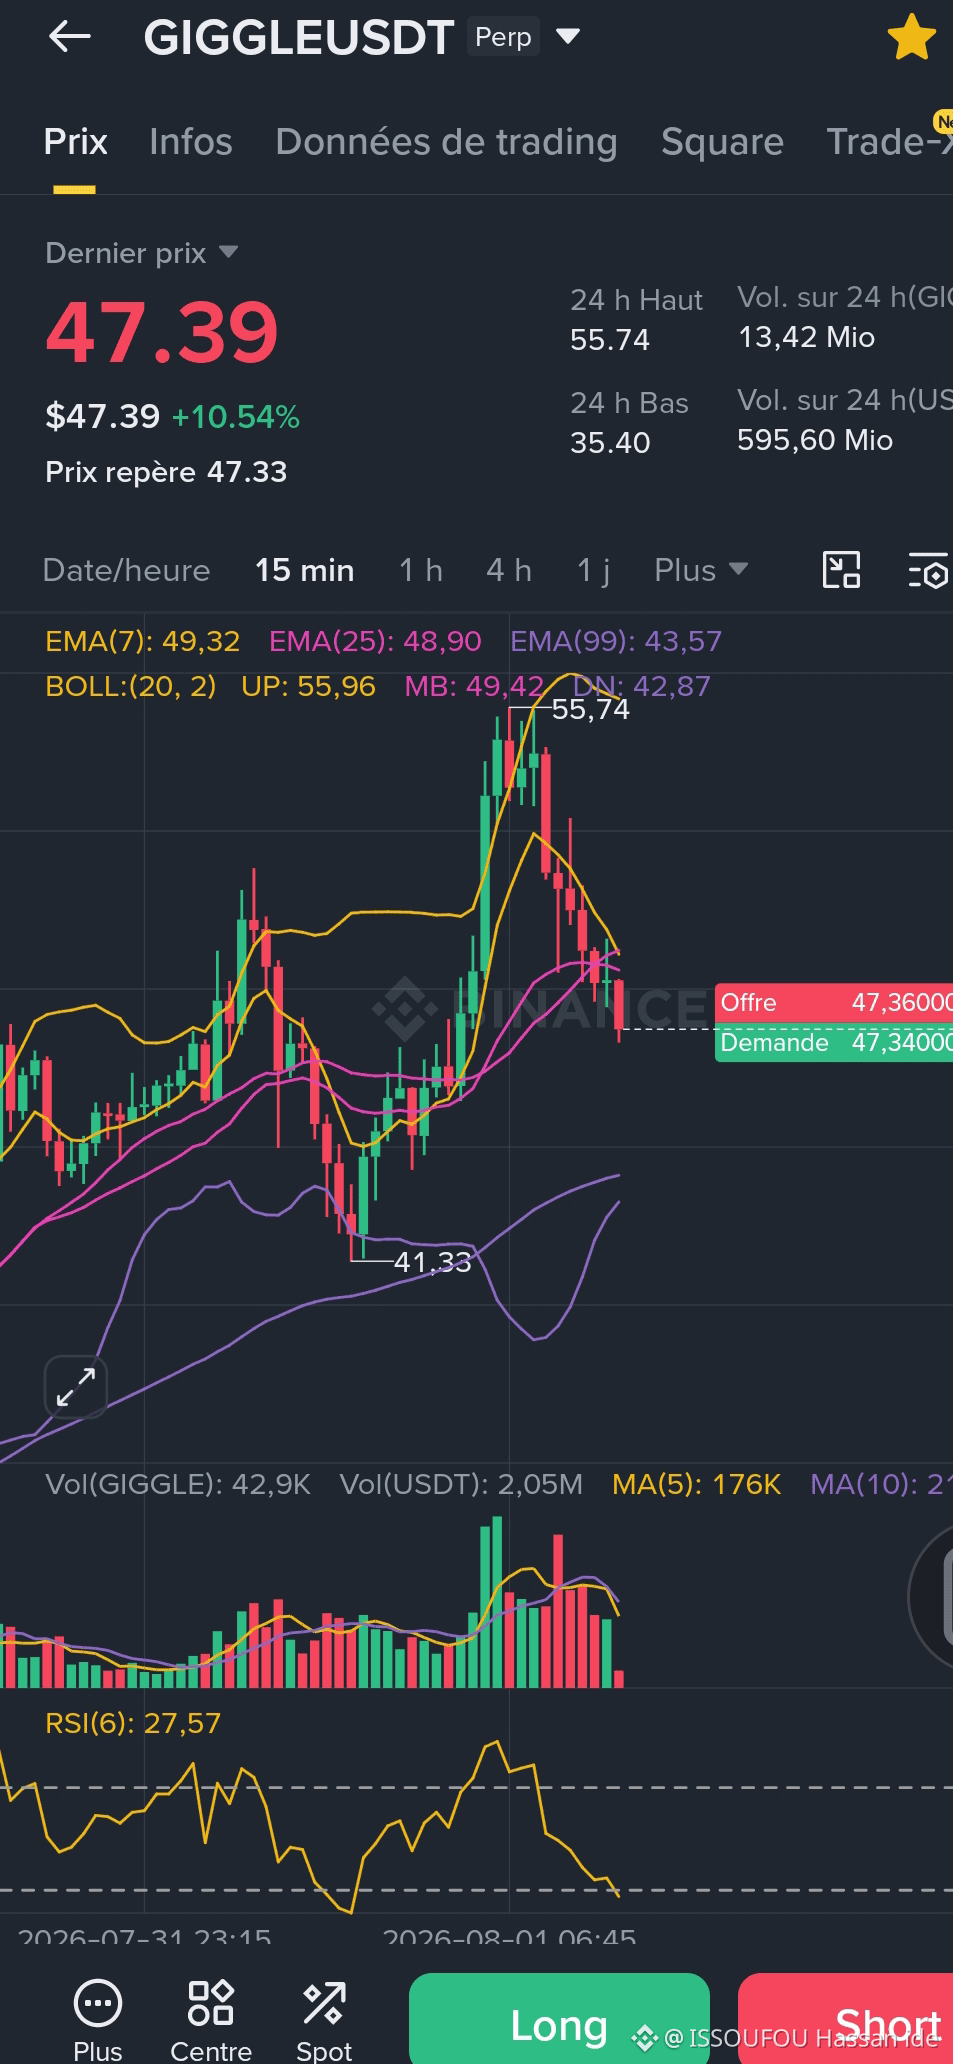Open the Trade-X tab
953x2064 pixels.
[x=889, y=142]
